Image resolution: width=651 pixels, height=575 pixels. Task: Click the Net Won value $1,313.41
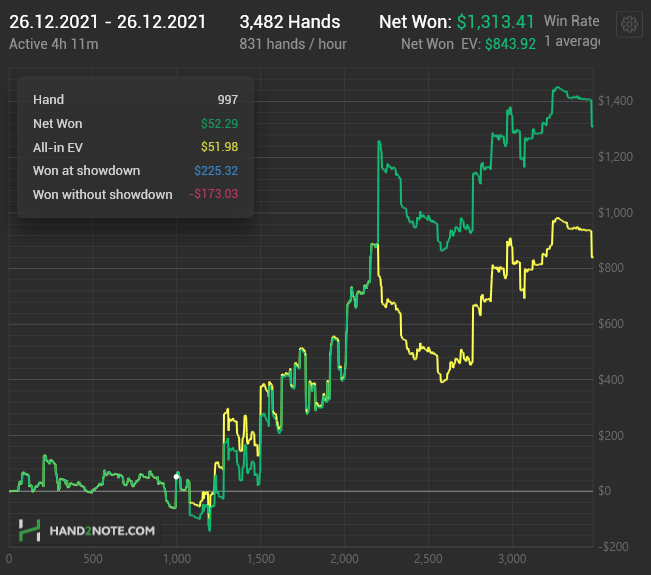click(x=495, y=22)
